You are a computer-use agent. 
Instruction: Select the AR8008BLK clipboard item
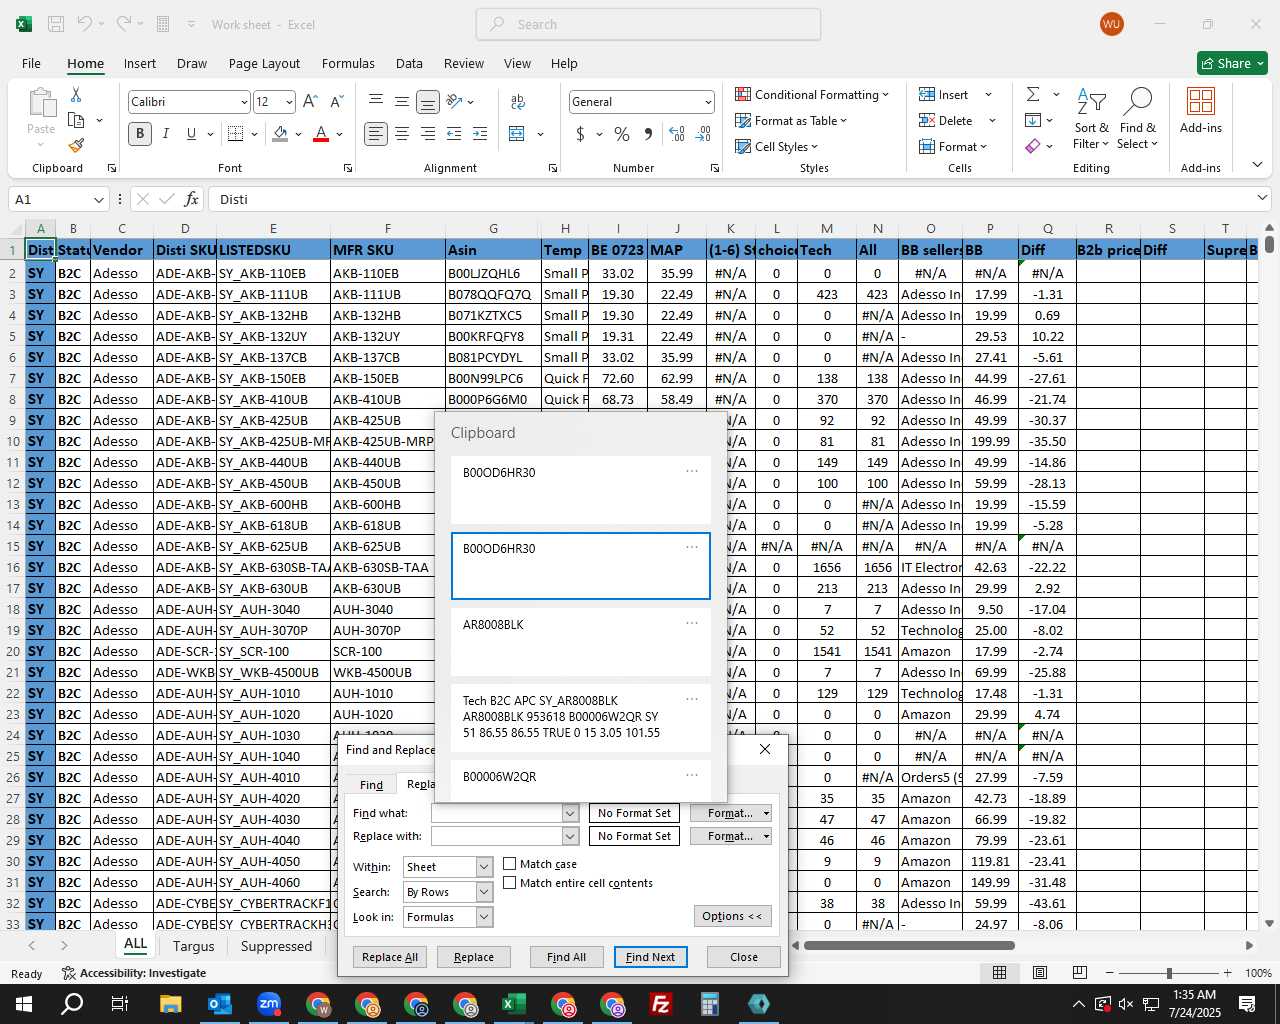tap(581, 643)
